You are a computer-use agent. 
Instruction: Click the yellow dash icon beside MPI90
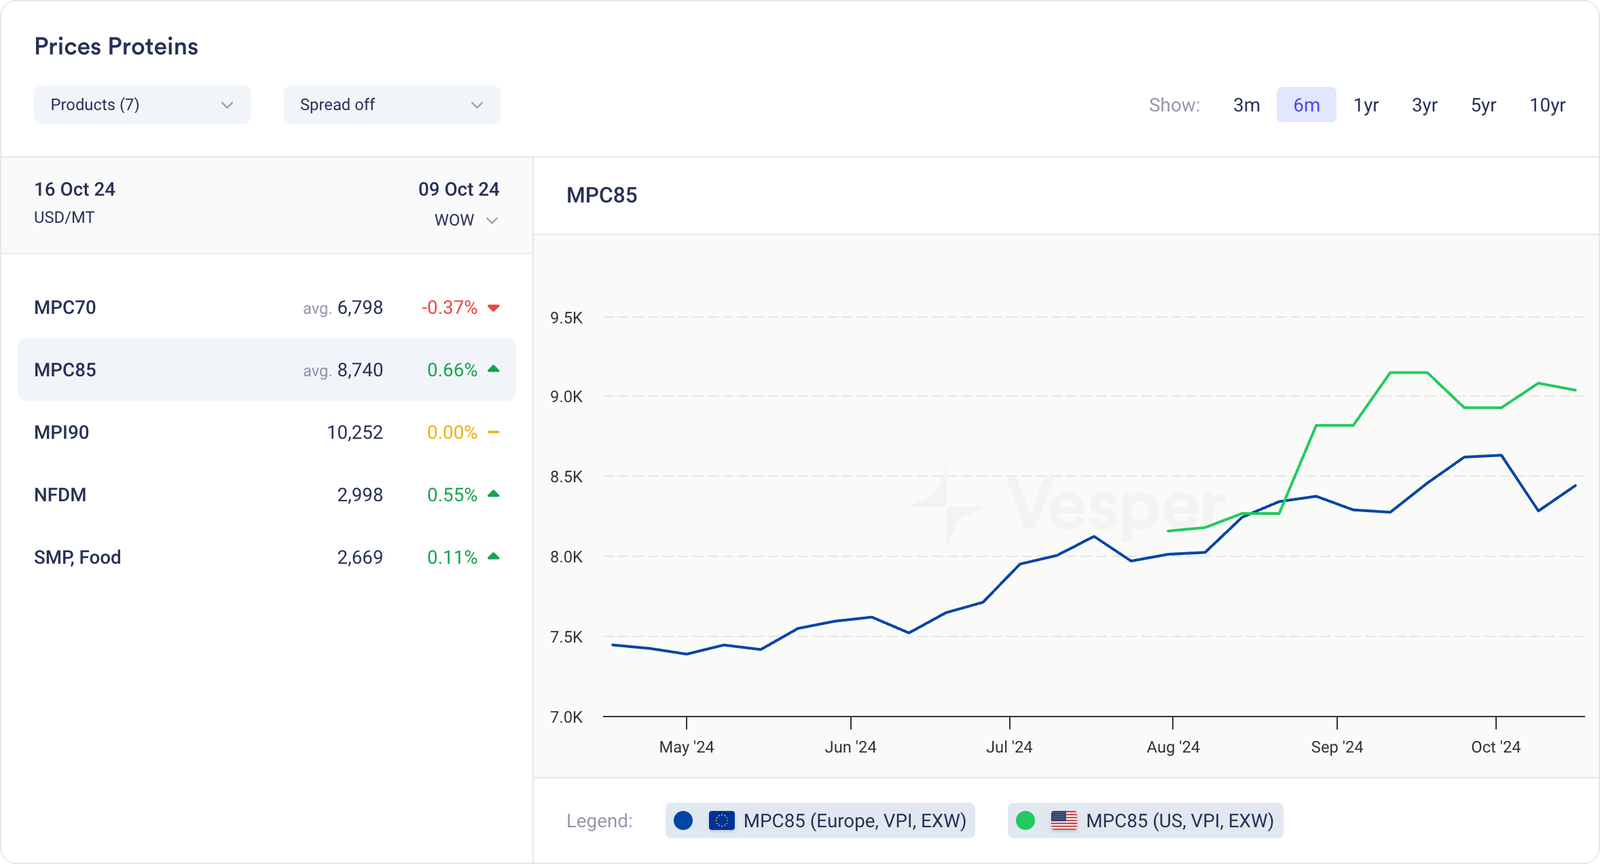pyautogui.click(x=493, y=432)
